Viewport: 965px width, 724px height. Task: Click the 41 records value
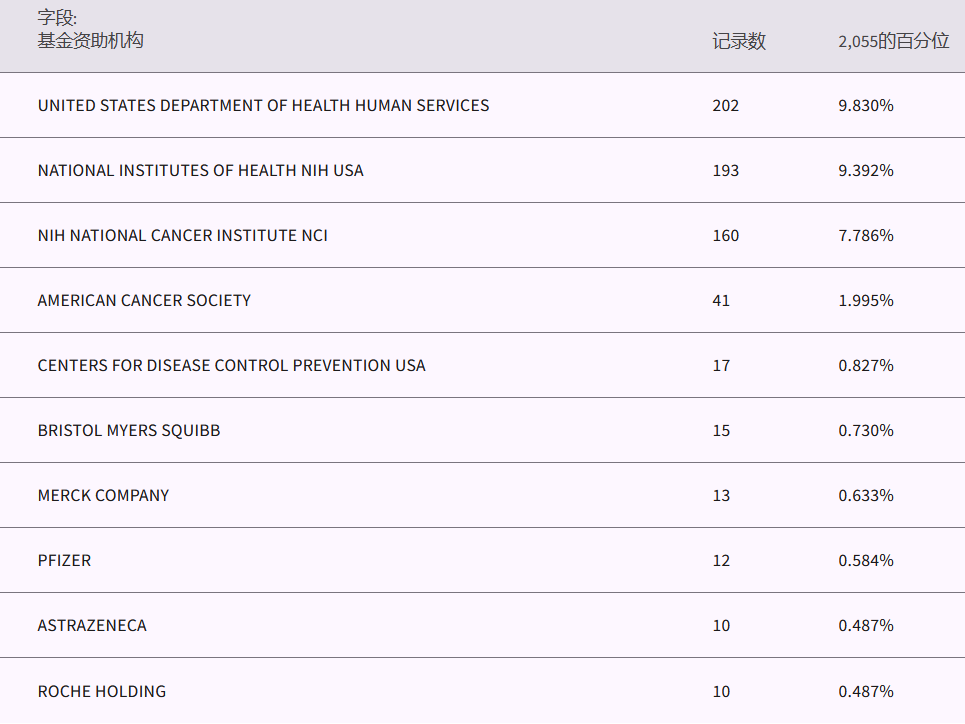[x=721, y=300]
